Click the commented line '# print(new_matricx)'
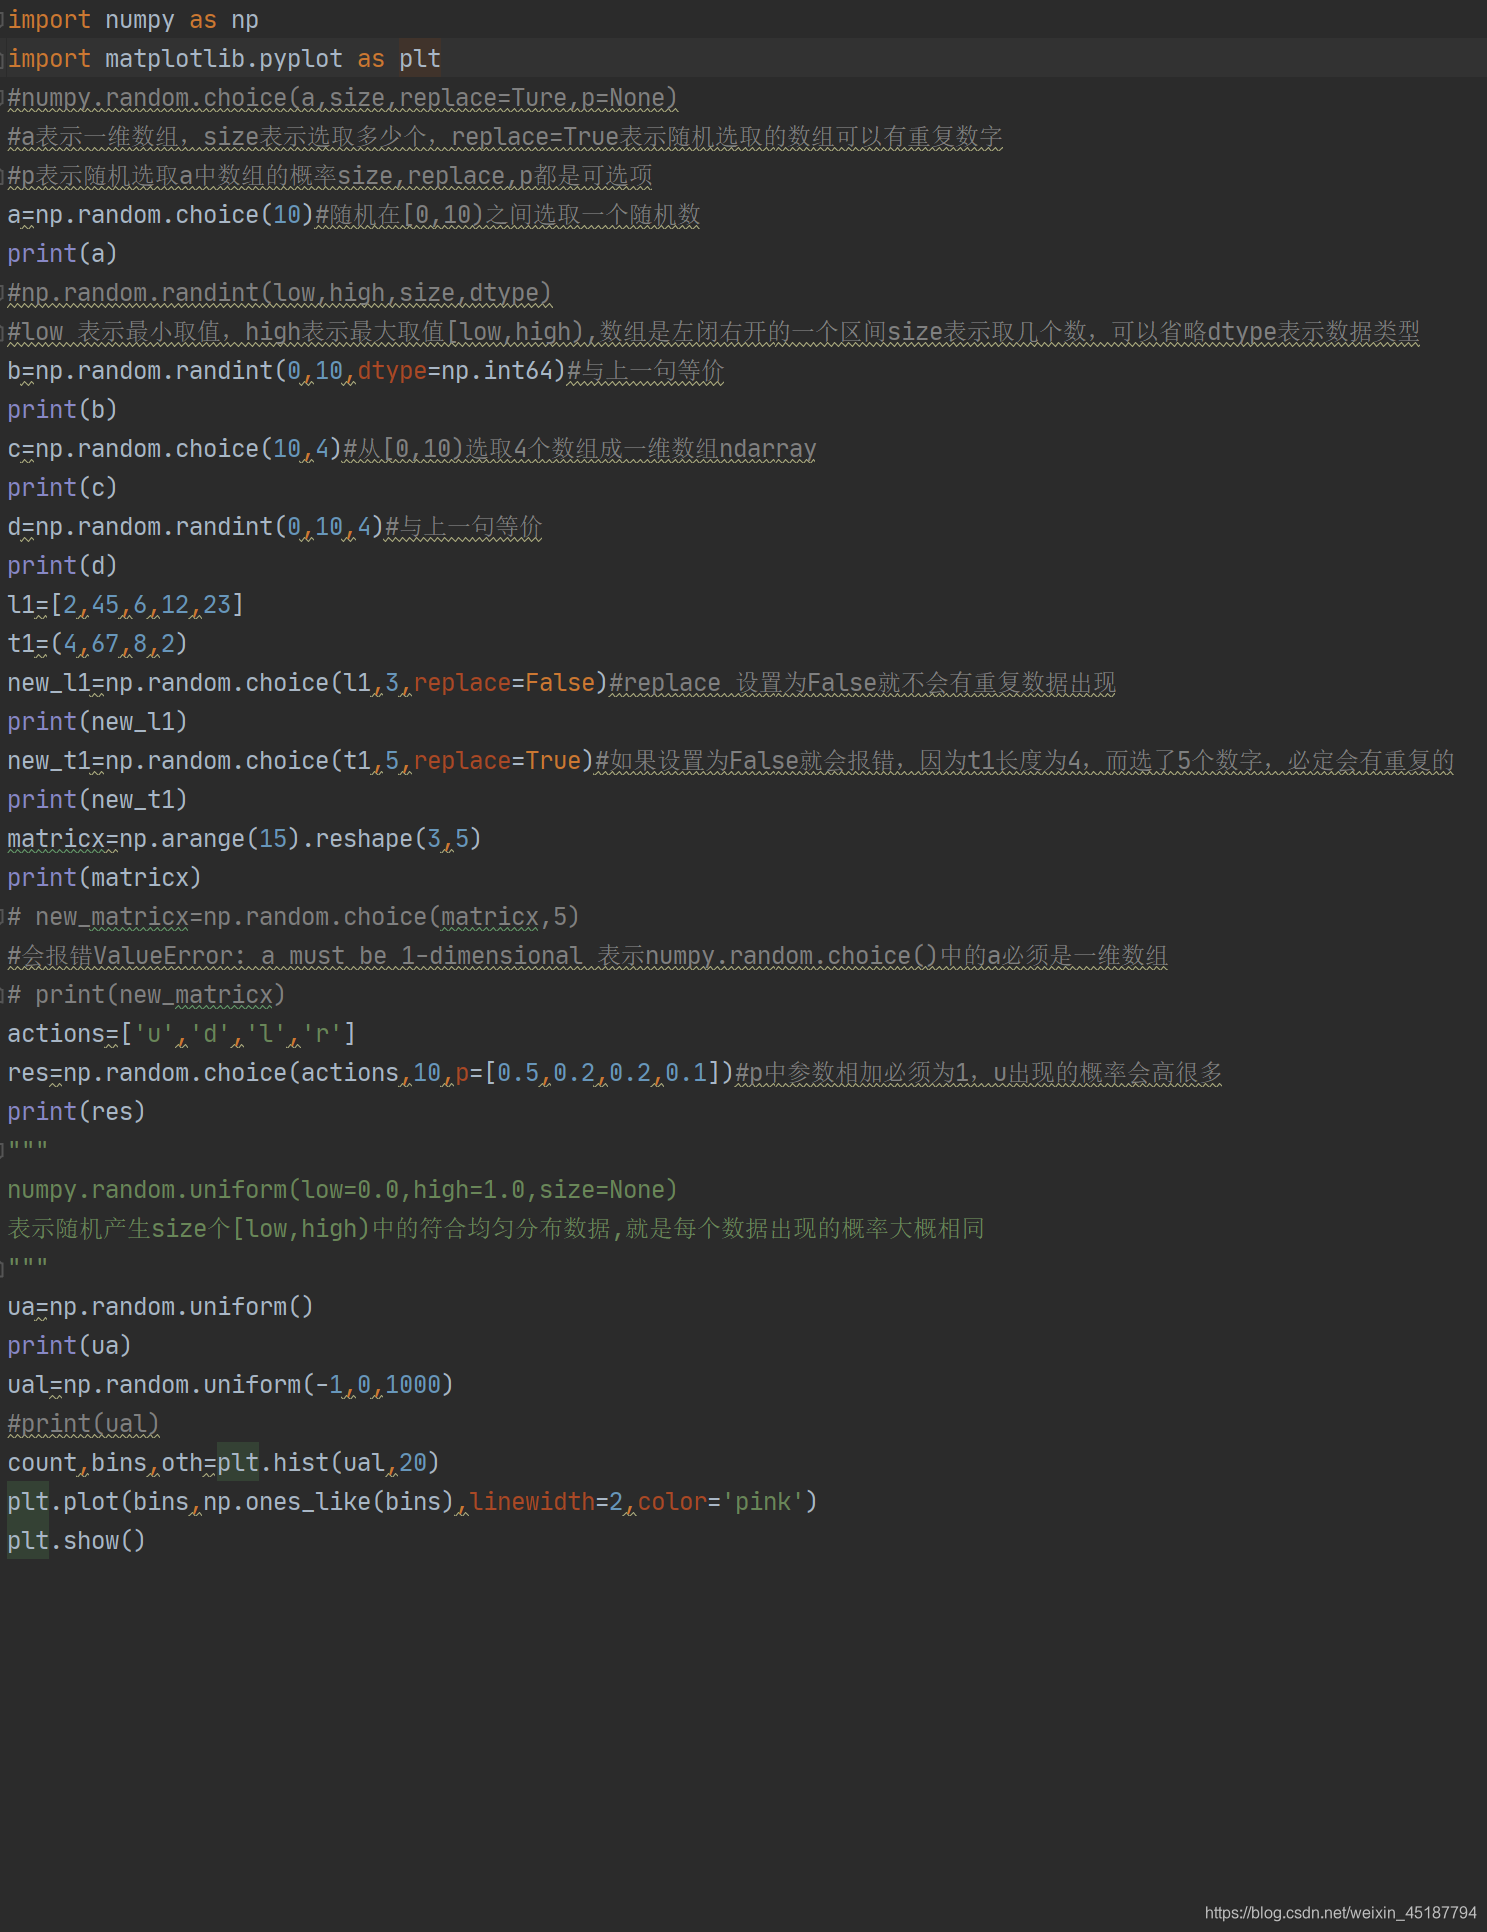The width and height of the screenshot is (1487, 1932). point(146,995)
